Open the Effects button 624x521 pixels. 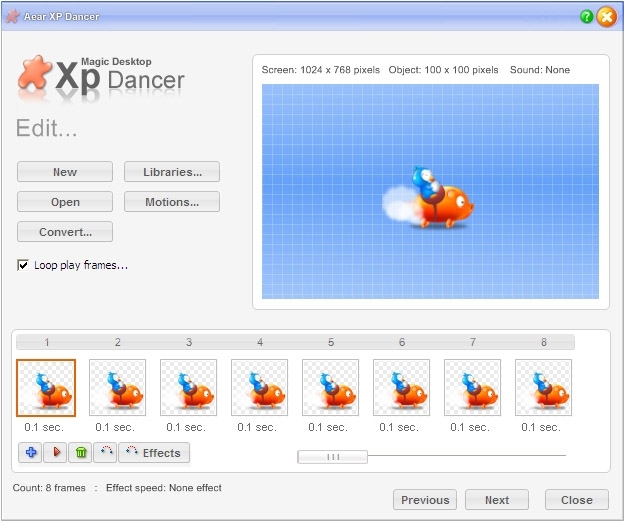point(154,453)
